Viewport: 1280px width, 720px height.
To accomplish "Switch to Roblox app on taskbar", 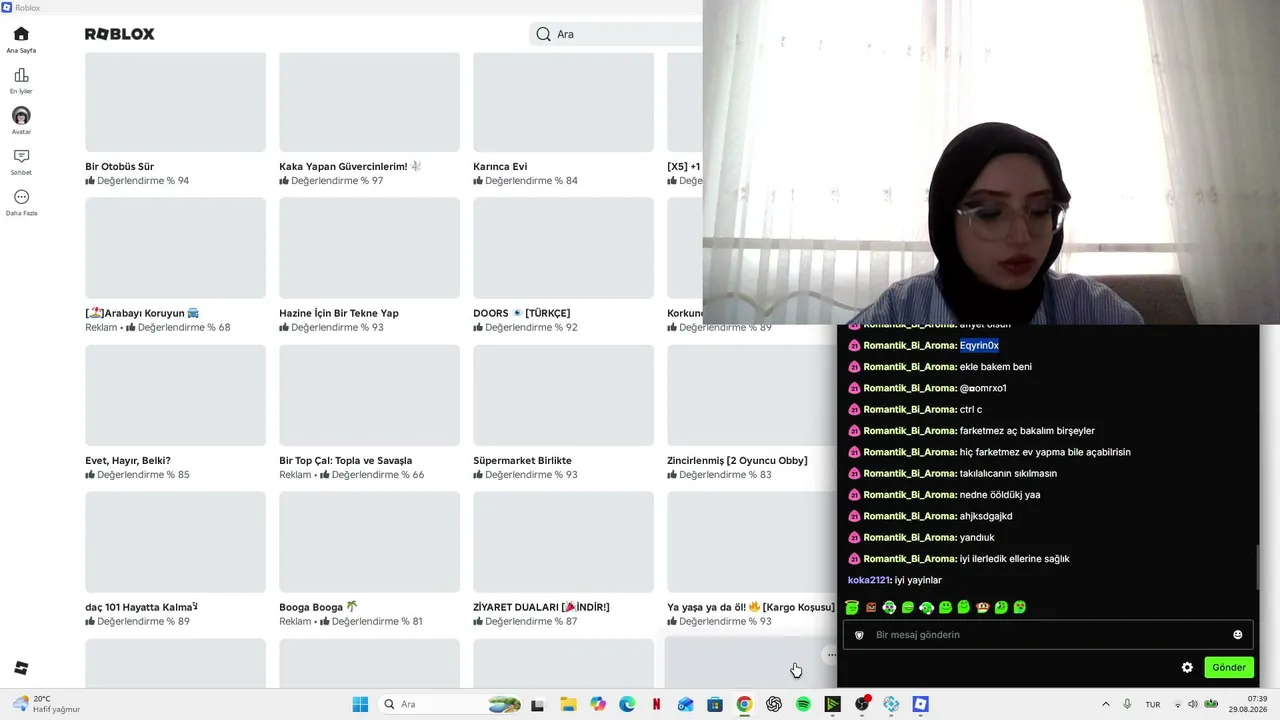I will pos(921,704).
